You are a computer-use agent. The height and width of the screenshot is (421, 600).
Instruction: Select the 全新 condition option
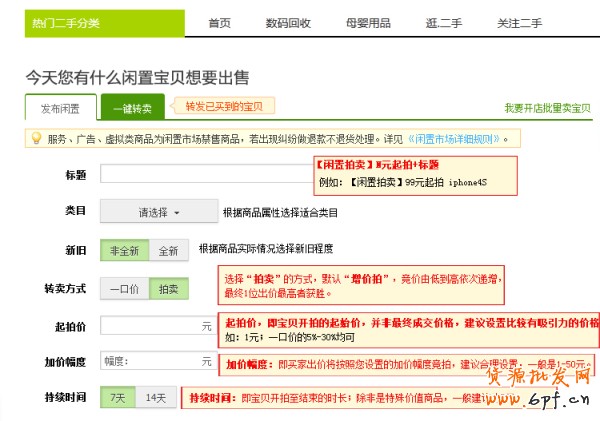pyautogui.click(x=168, y=250)
